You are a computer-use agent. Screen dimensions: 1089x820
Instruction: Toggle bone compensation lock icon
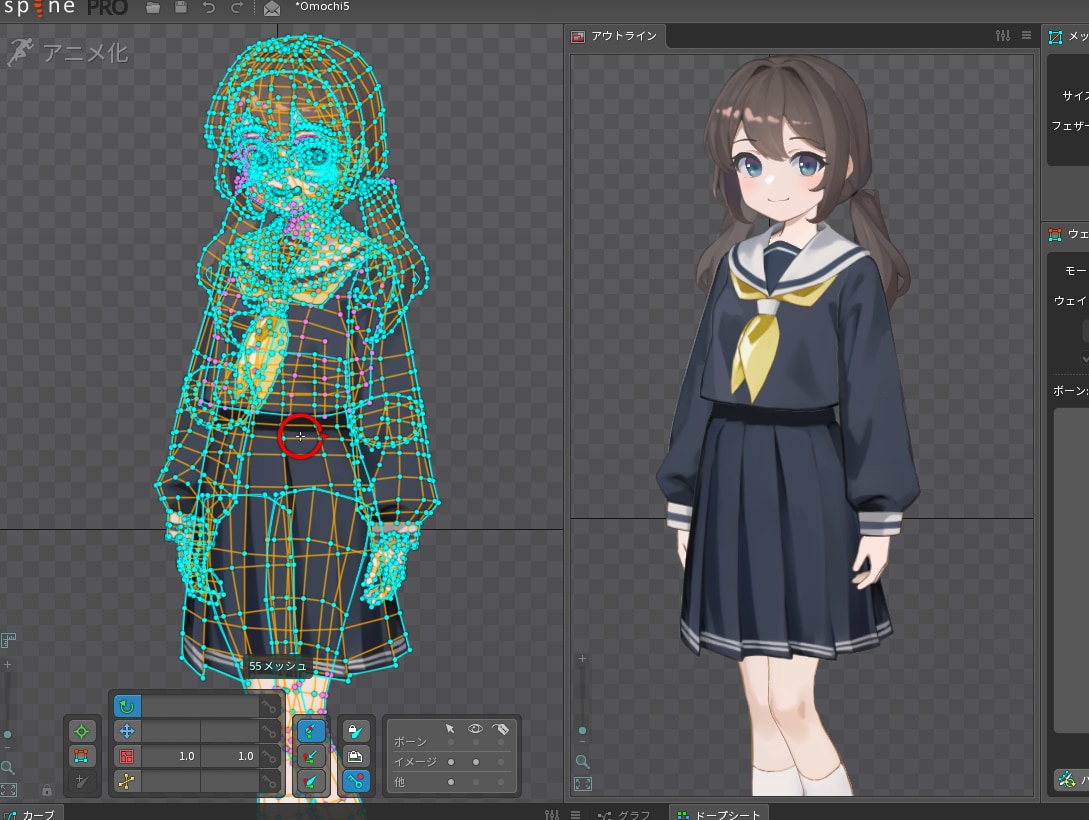[356, 731]
